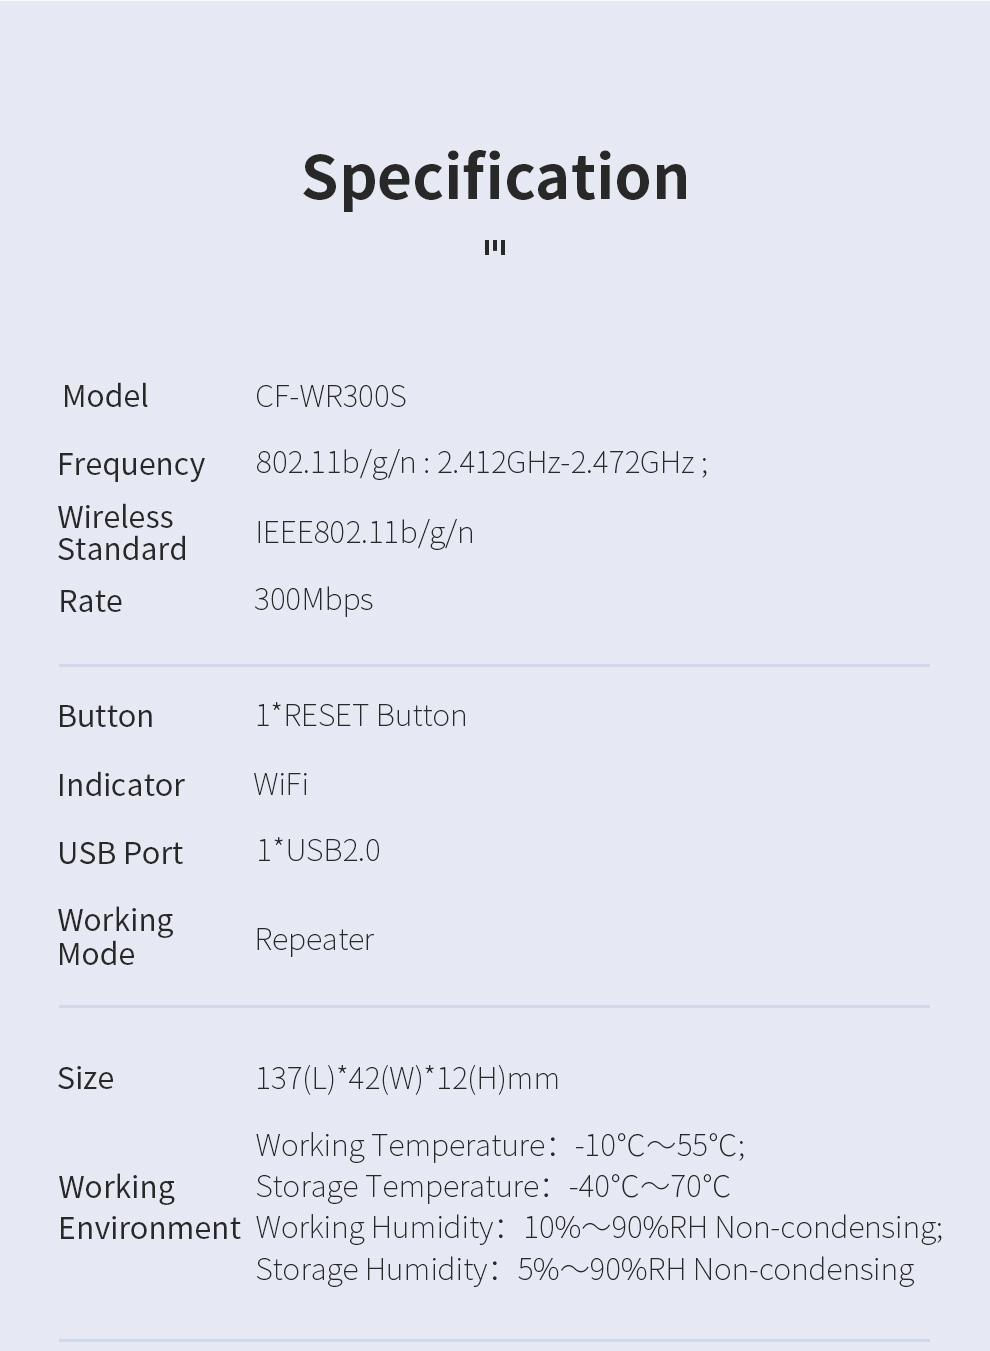Select the IEEE802.11b/g/n value

pyautogui.click(x=364, y=532)
